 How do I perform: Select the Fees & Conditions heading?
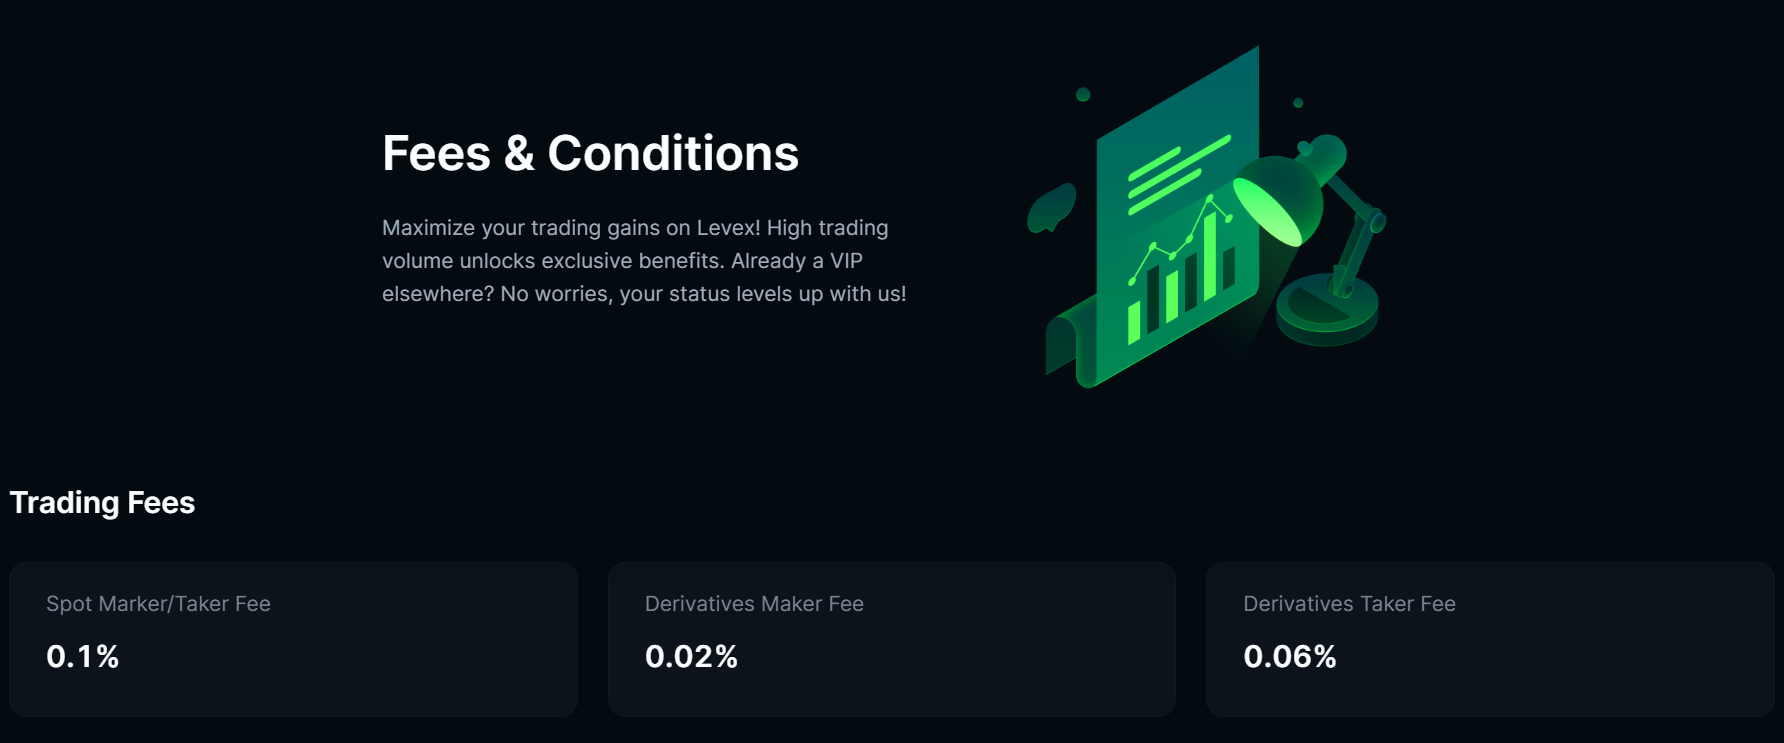coord(590,153)
